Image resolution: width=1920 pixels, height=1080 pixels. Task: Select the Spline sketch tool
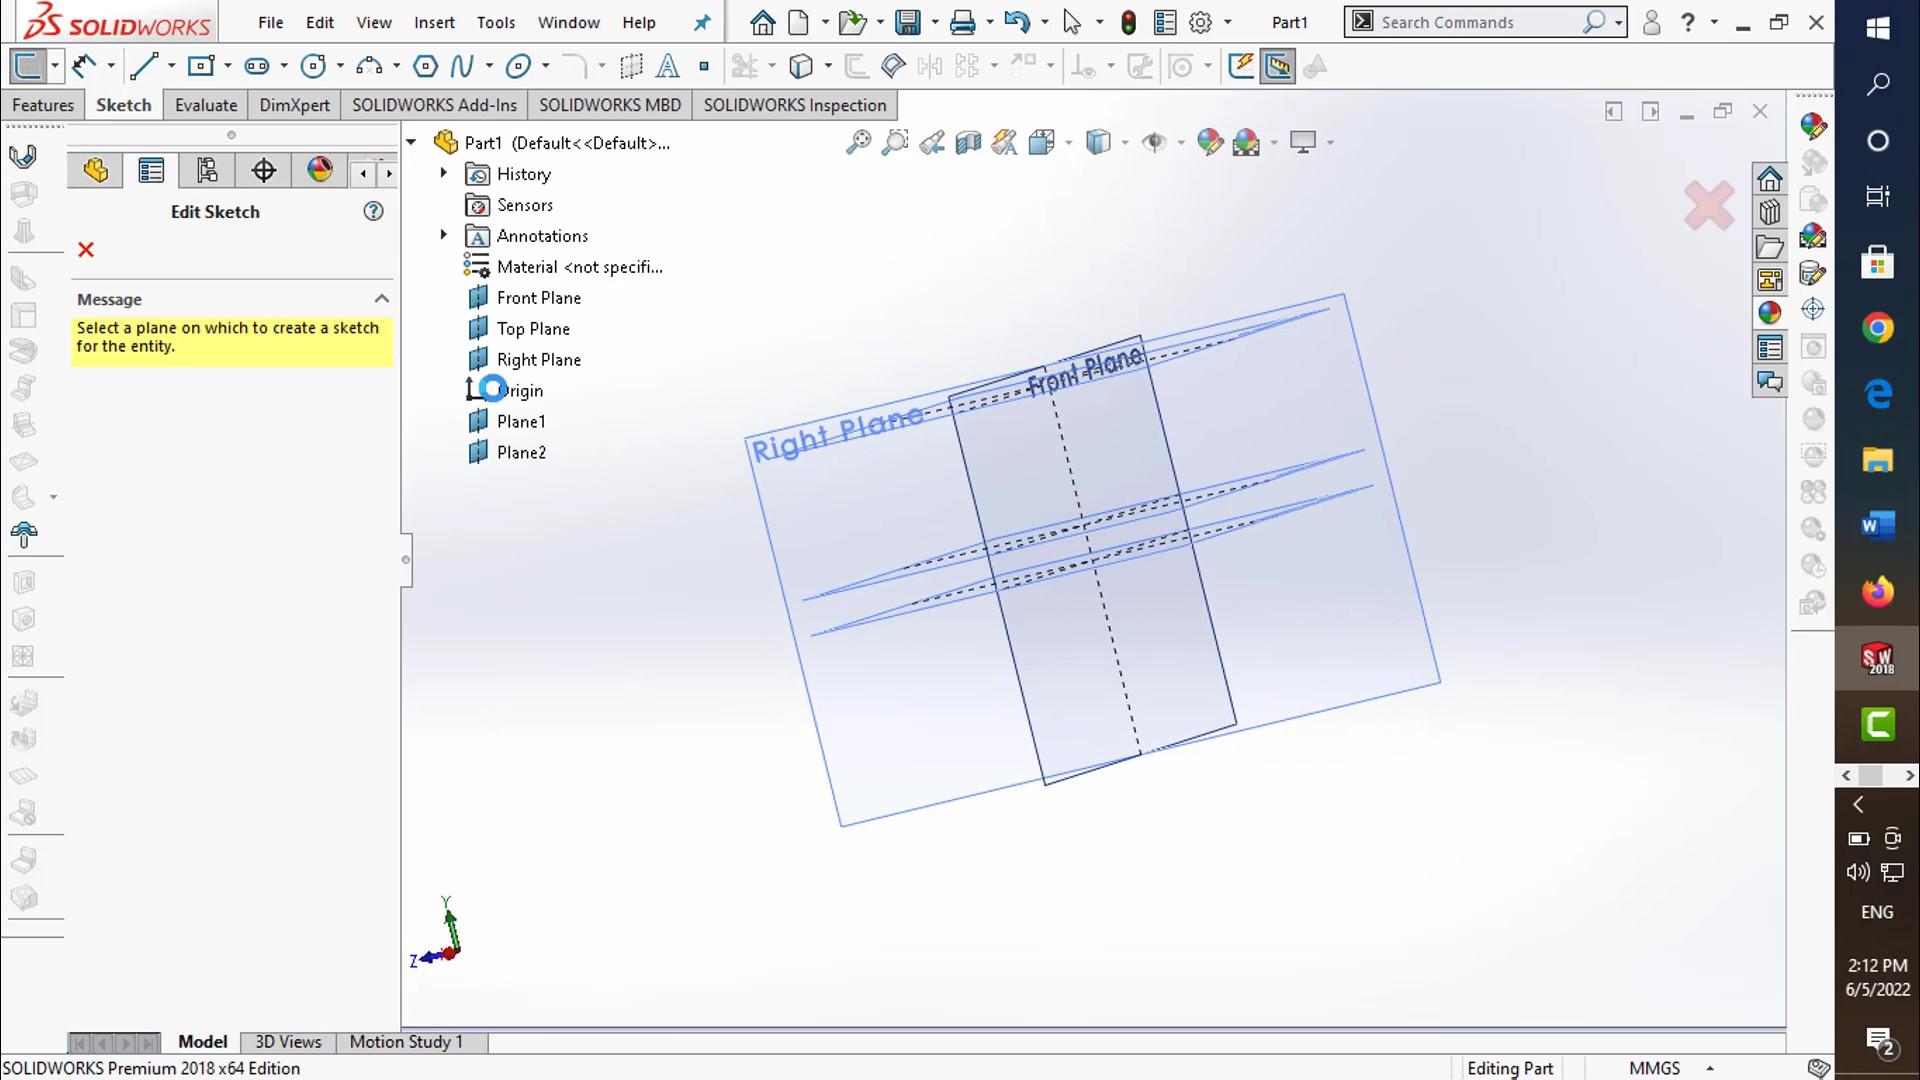coord(461,67)
